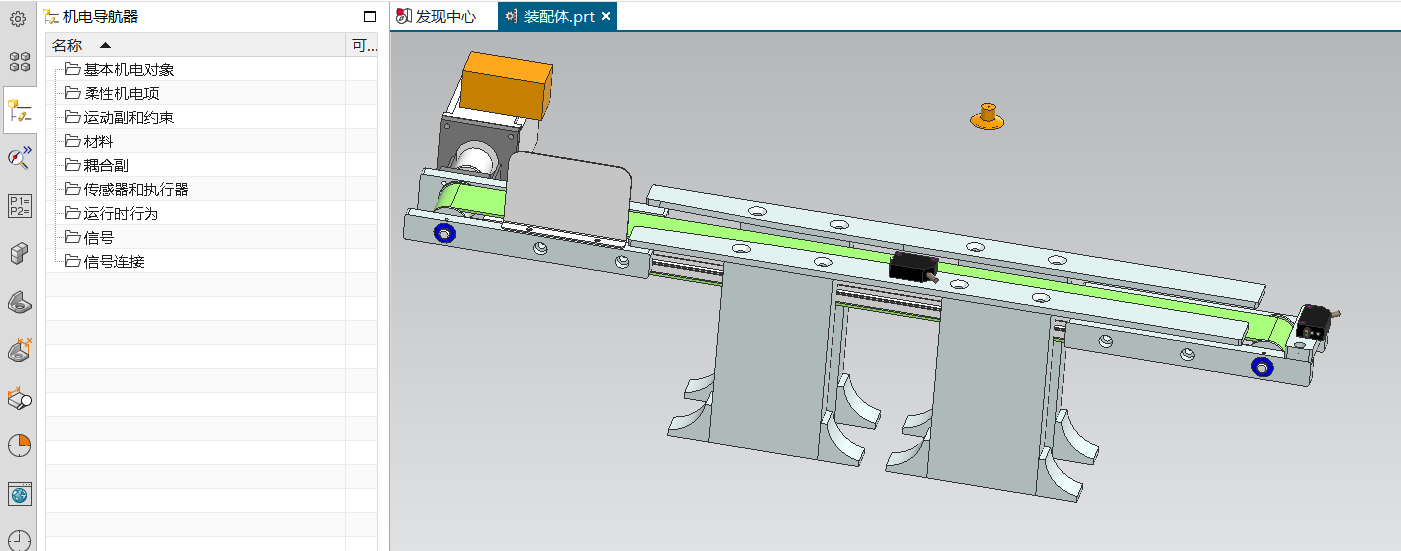Click the orange box on the conveyor model
Image resolution: width=1401 pixels, height=551 pixels.
coord(507,87)
